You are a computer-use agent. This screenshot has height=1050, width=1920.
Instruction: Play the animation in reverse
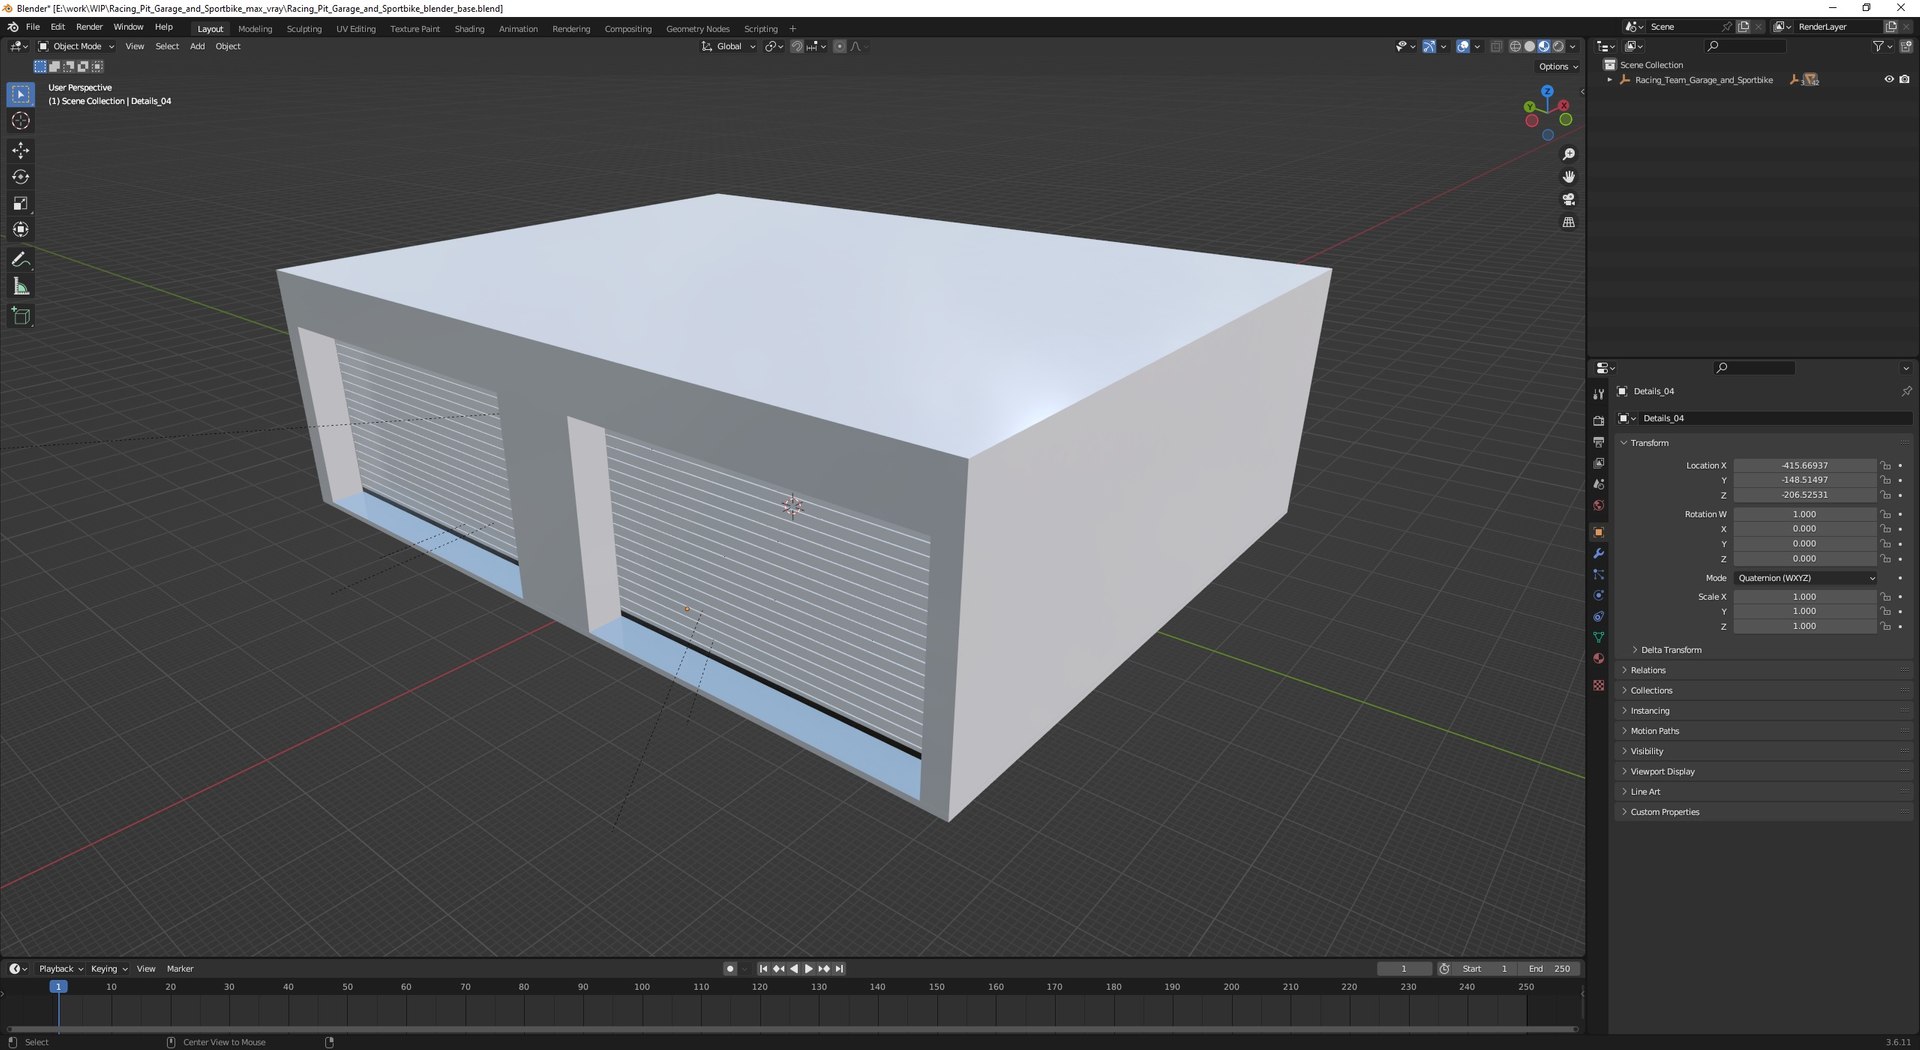tap(794, 969)
